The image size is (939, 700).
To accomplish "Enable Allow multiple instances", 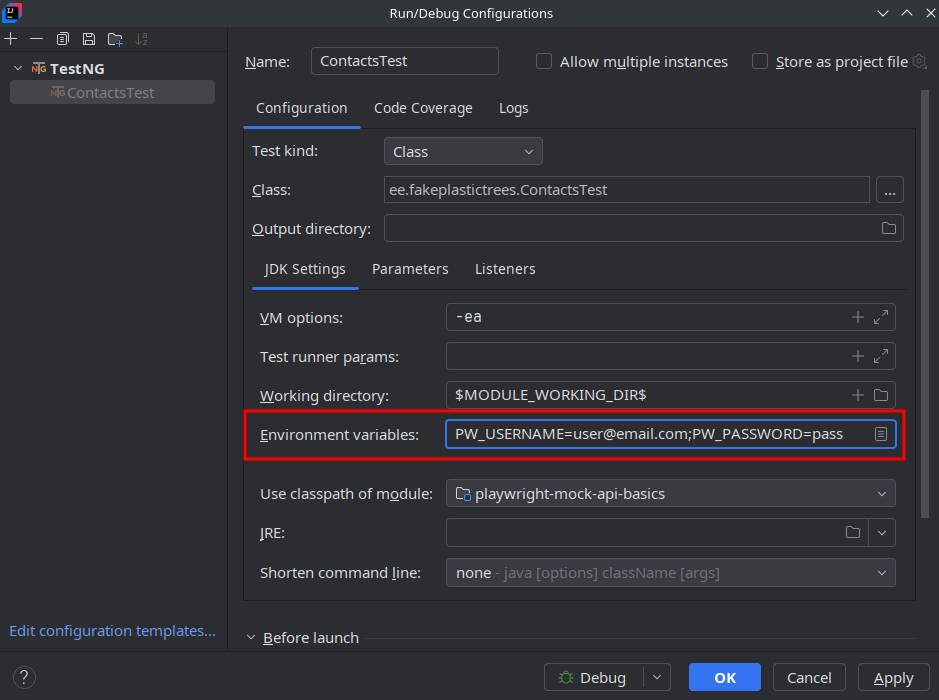I will 544,61.
